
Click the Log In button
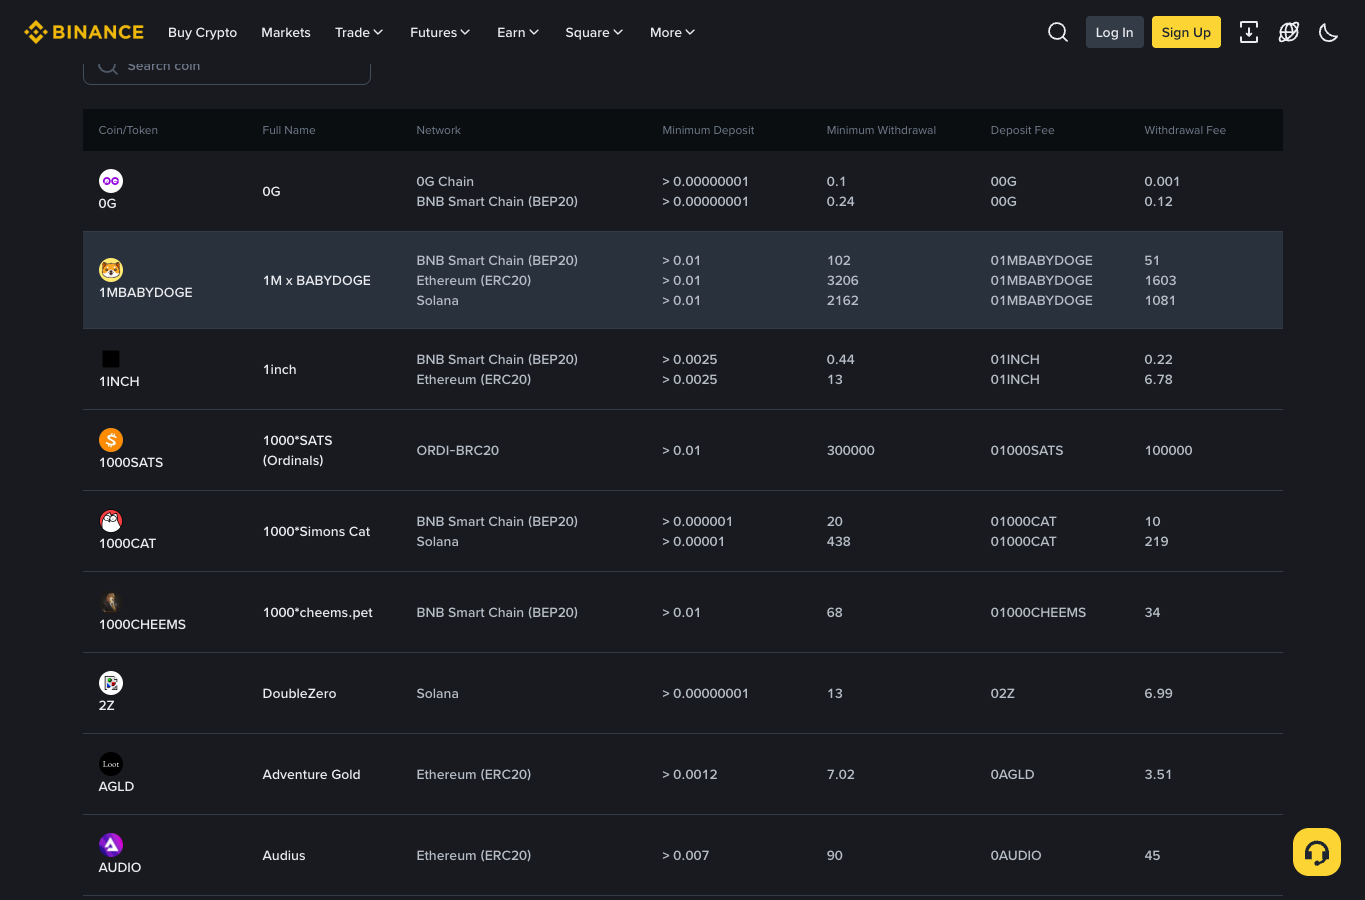click(x=1115, y=32)
